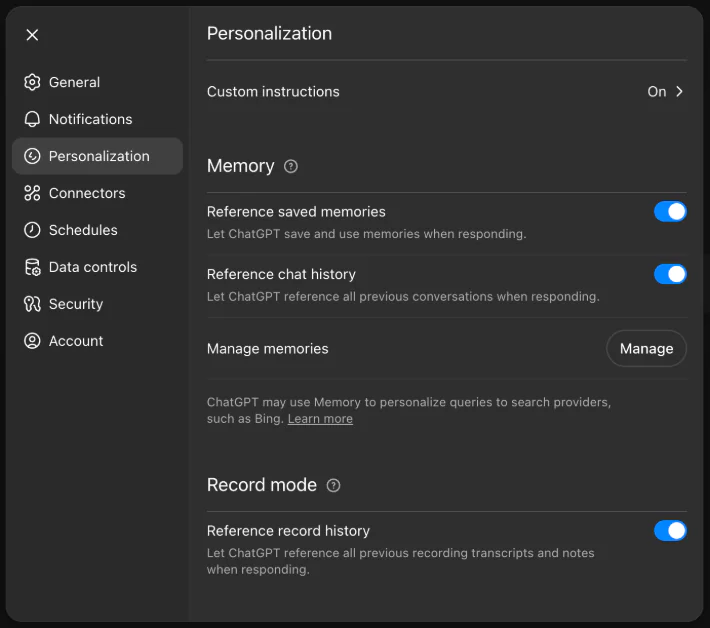Click the Connectors icon in sidebar
Image resolution: width=710 pixels, height=628 pixels.
coord(32,193)
